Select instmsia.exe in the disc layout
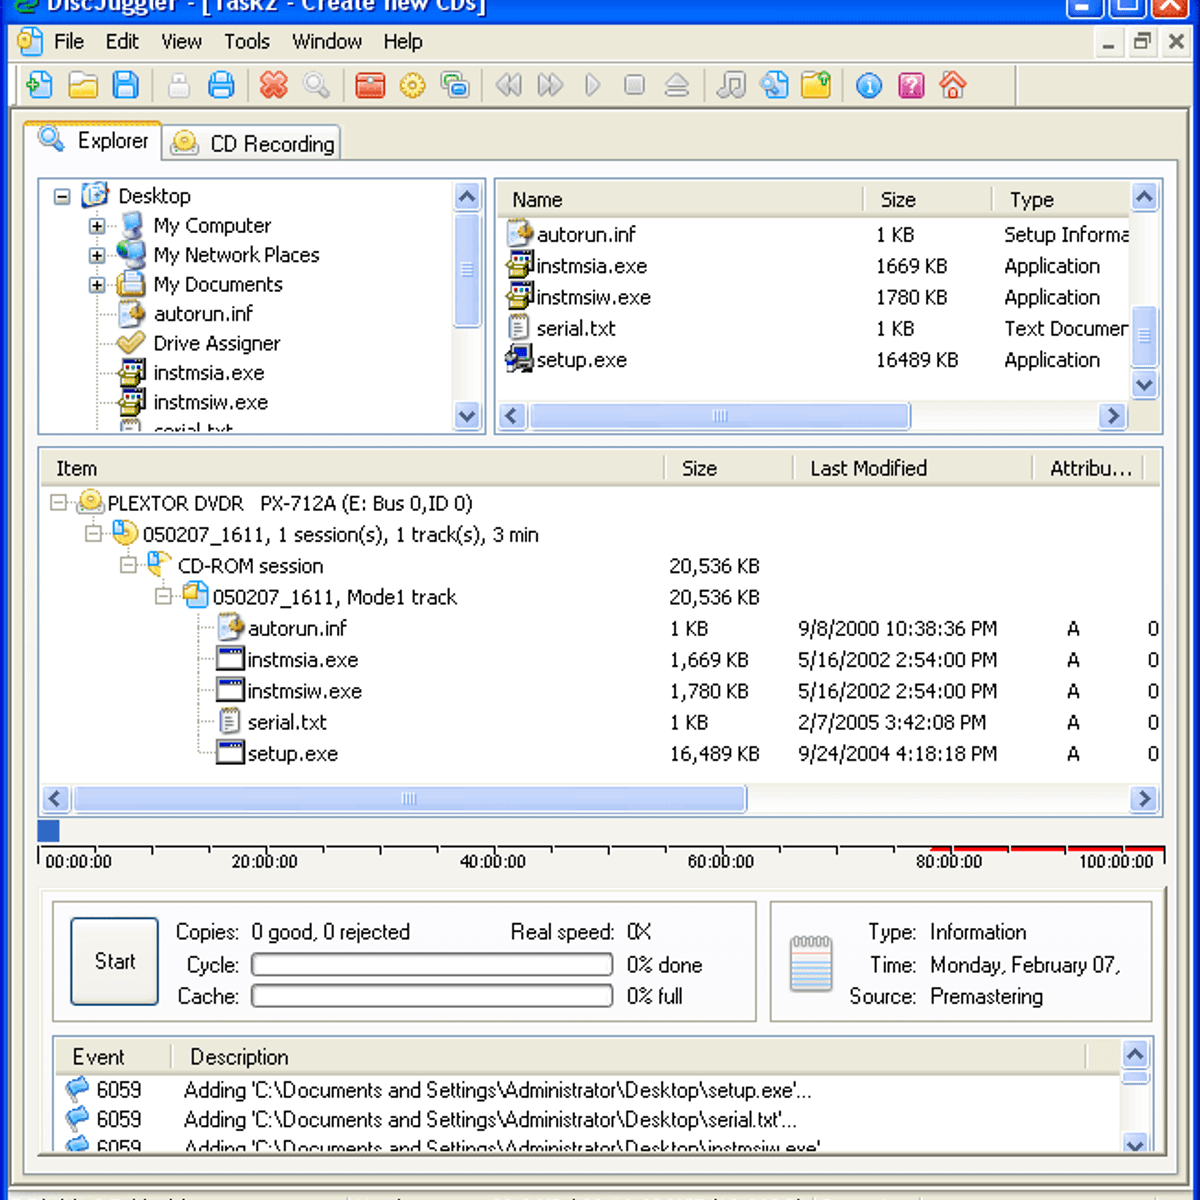Image resolution: width=1200 pixels, height=1200 pixels. coord(302,660)
